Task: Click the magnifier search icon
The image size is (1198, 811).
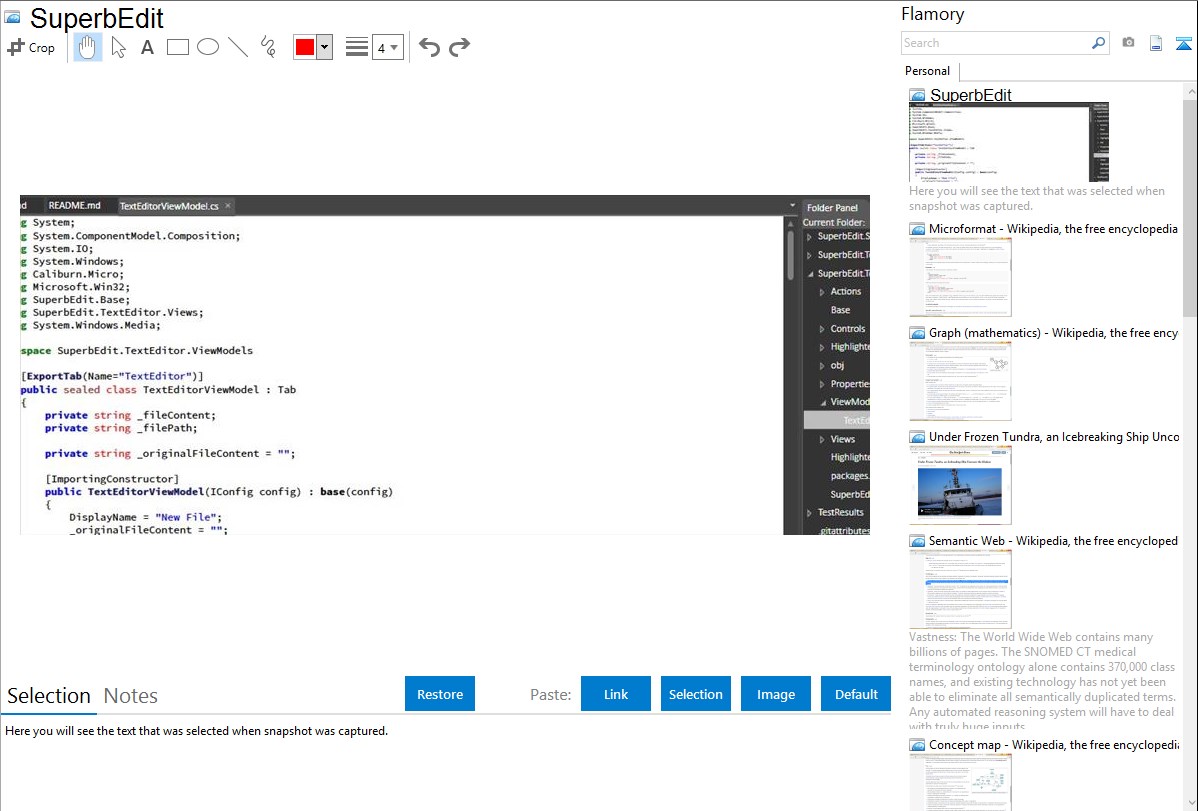Action: click(x=1099, y=43)
